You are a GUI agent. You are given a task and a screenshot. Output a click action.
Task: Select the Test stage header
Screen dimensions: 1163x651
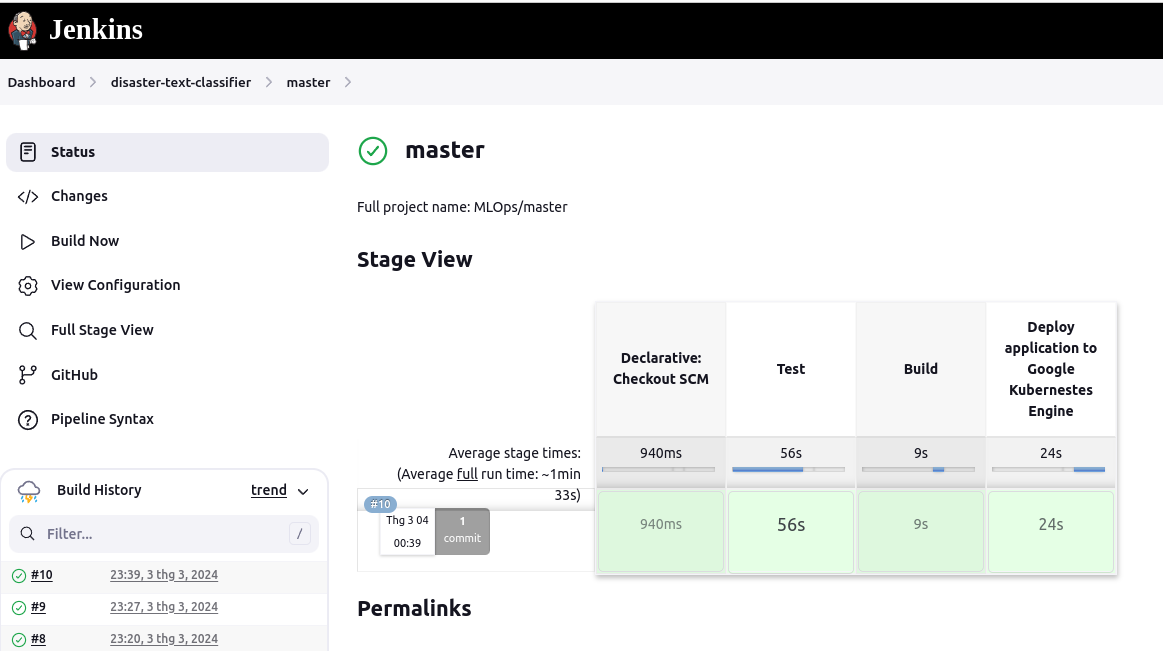click(x=791, y=369)
